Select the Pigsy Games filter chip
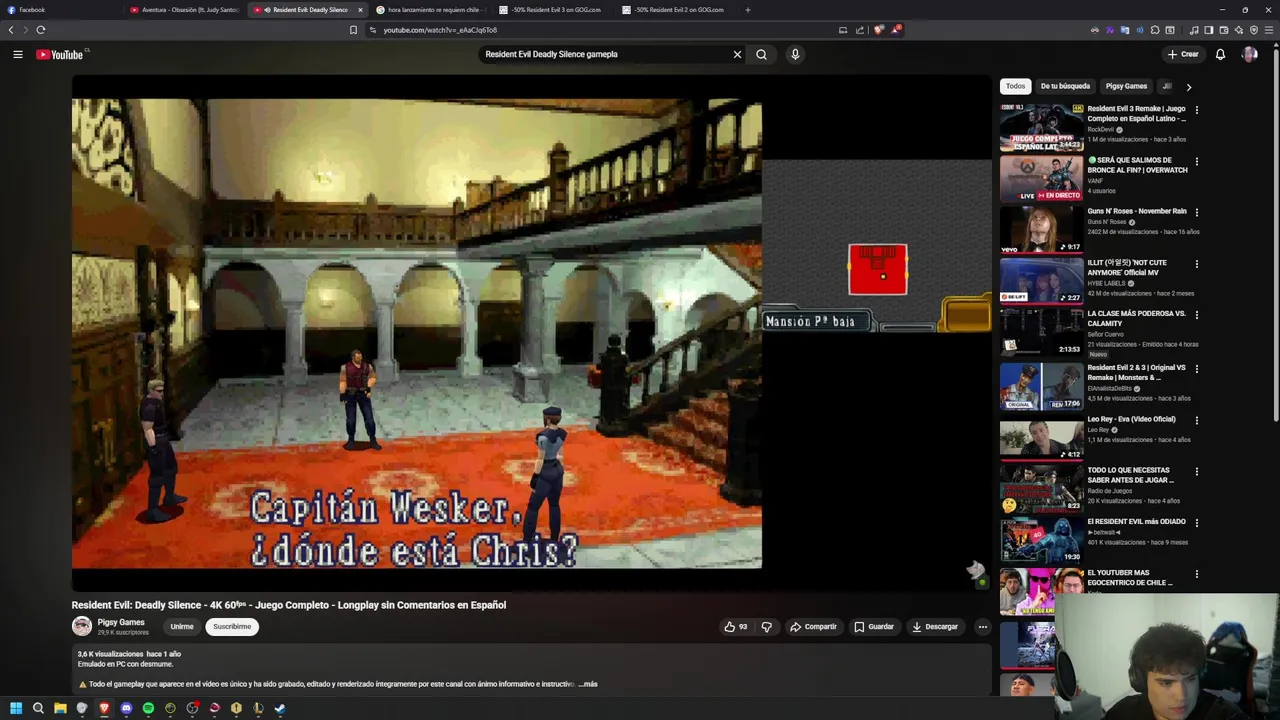Viewport: 1280px width, 720px height. tap(1126, 86)
